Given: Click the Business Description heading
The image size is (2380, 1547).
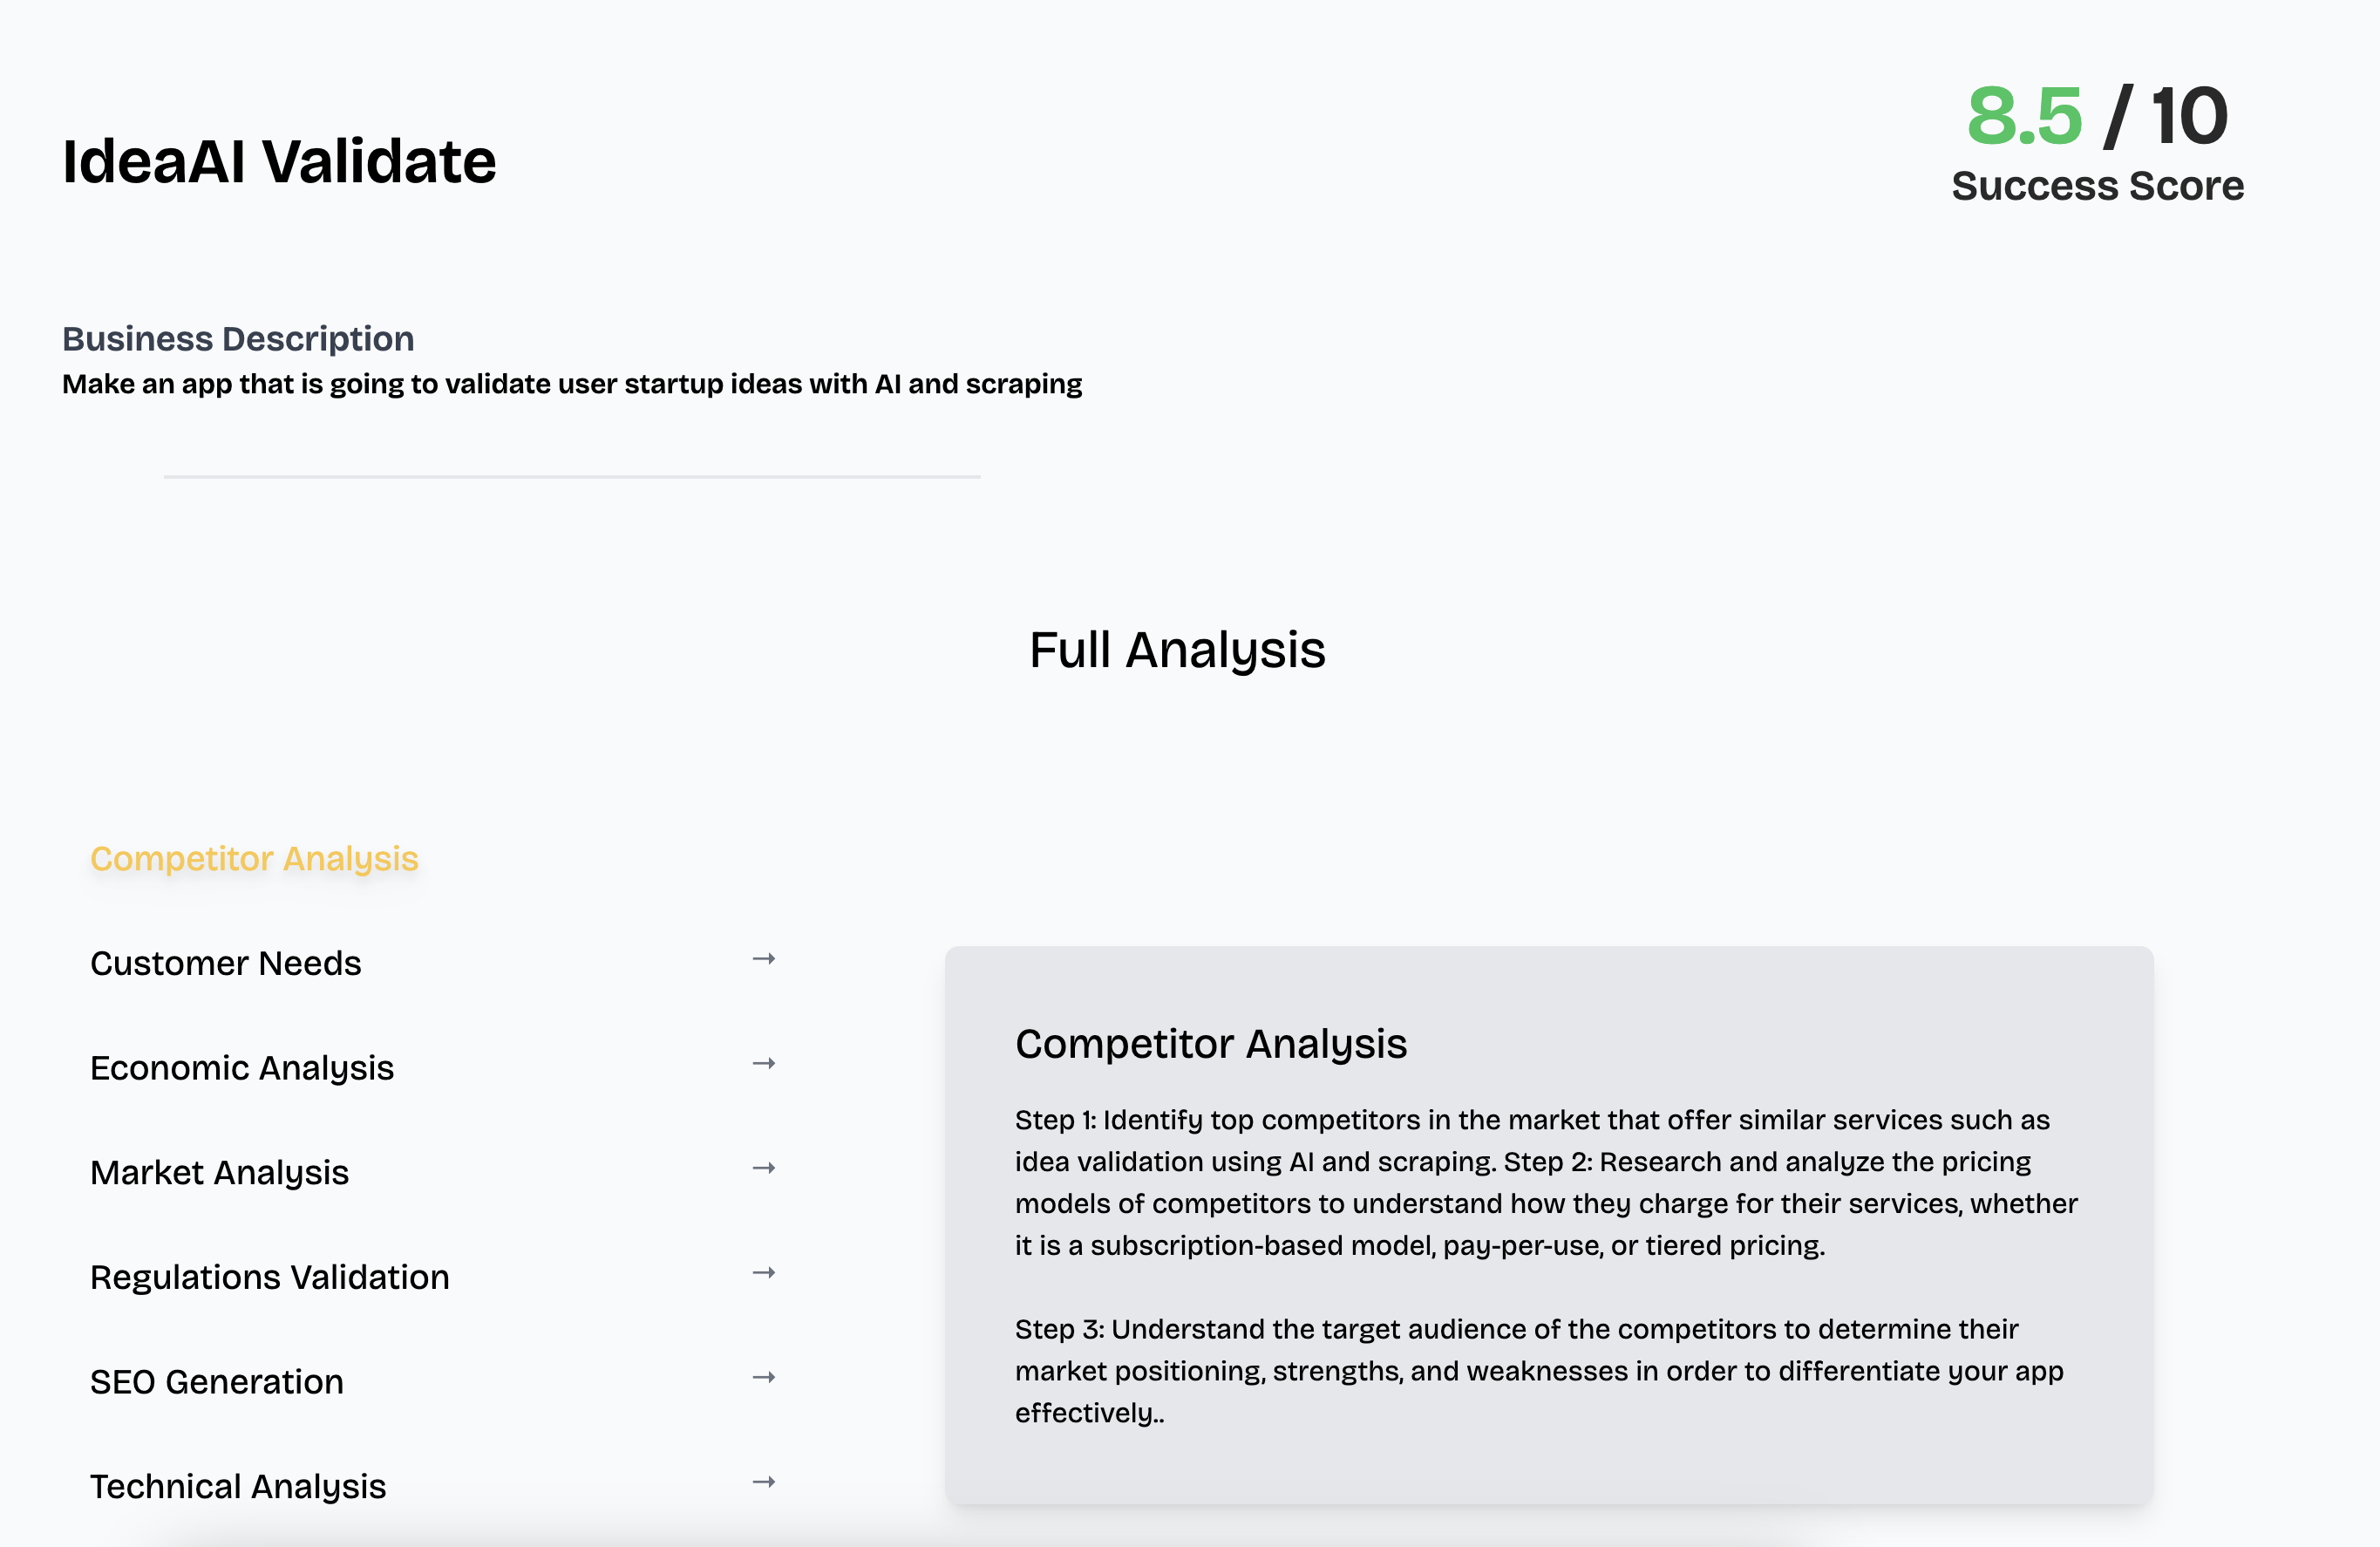Looking at the screenshot, I should [x=238, y=339].
